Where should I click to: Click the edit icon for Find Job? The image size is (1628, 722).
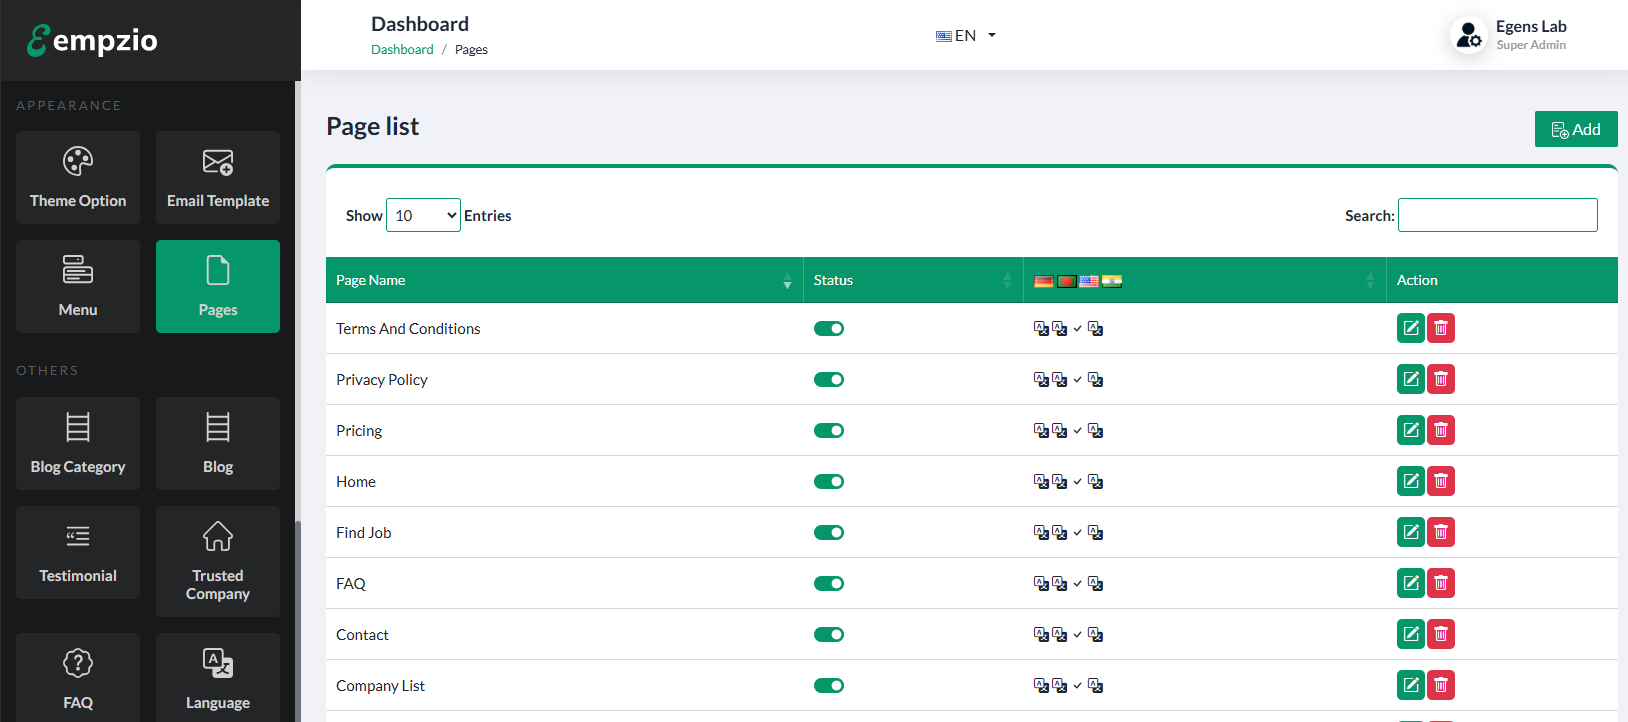pos(1410,532)
